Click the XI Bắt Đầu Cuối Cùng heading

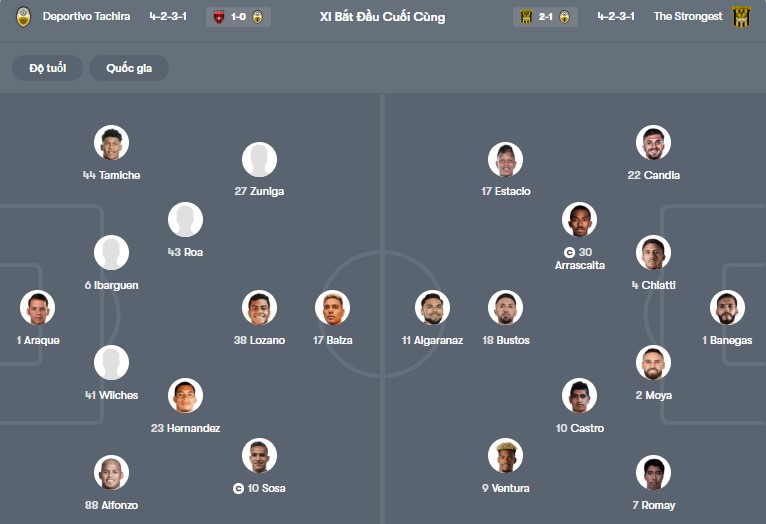click(382, 17)
